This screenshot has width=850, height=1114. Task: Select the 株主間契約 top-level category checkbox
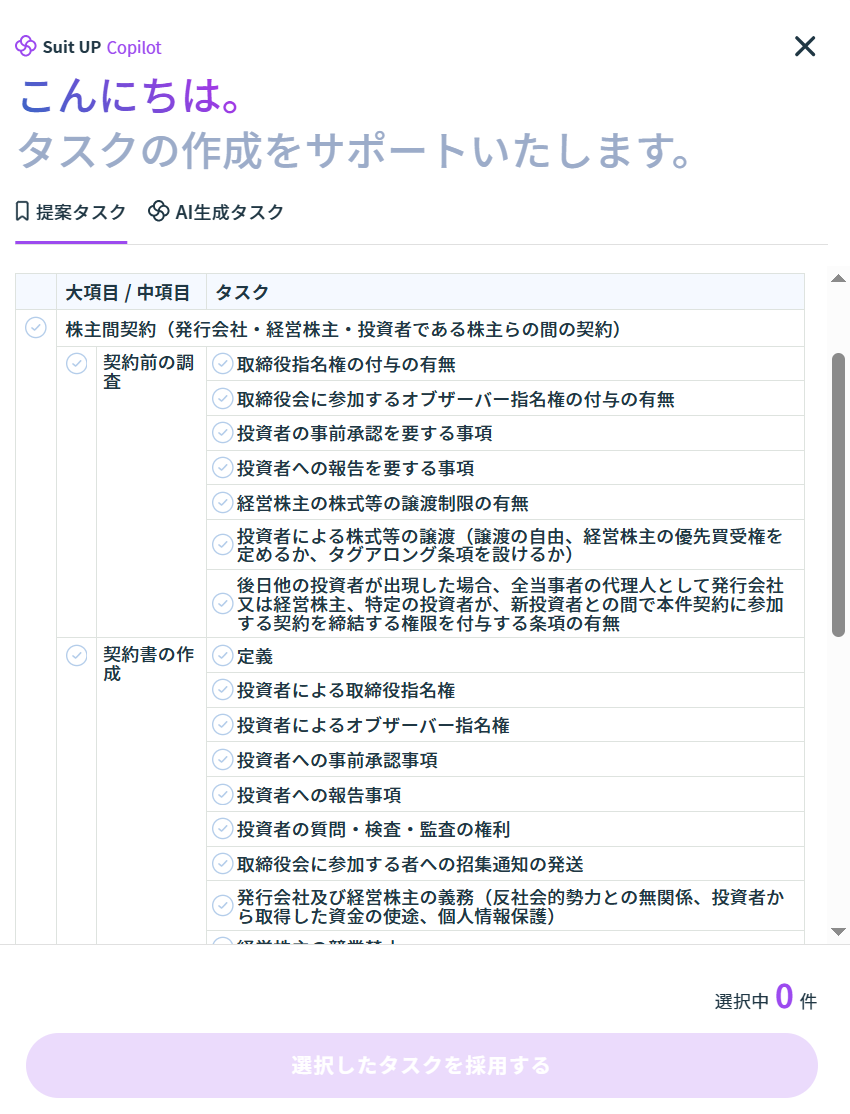pyautogui.click(x=36, y=328)
